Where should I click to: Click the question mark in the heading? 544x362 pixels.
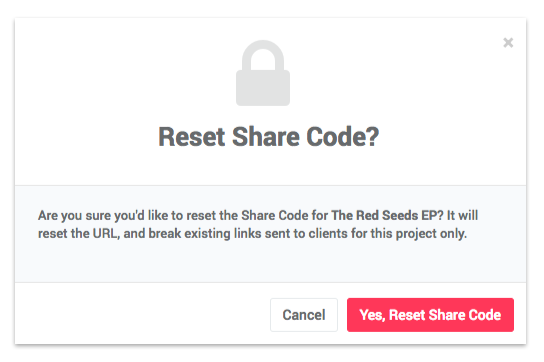pyautogui.click(x=372, y=137)
